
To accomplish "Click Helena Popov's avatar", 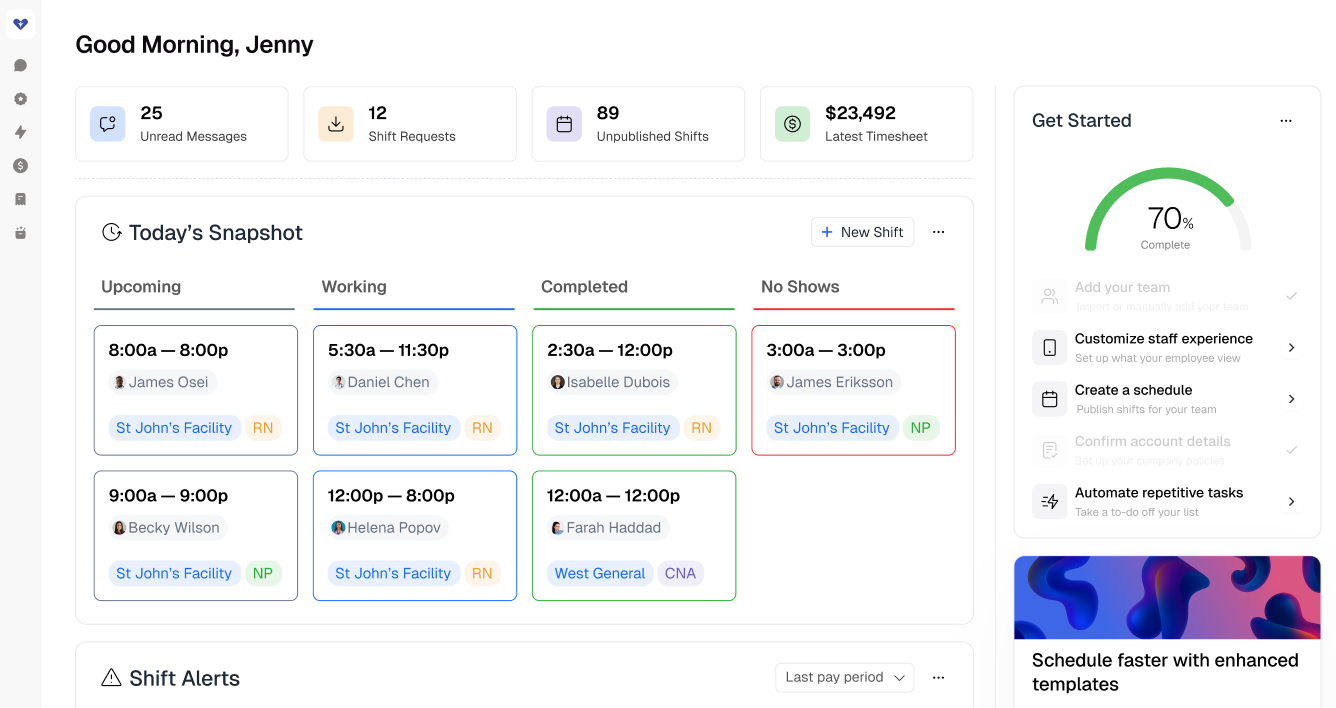I will coord(339,528).
